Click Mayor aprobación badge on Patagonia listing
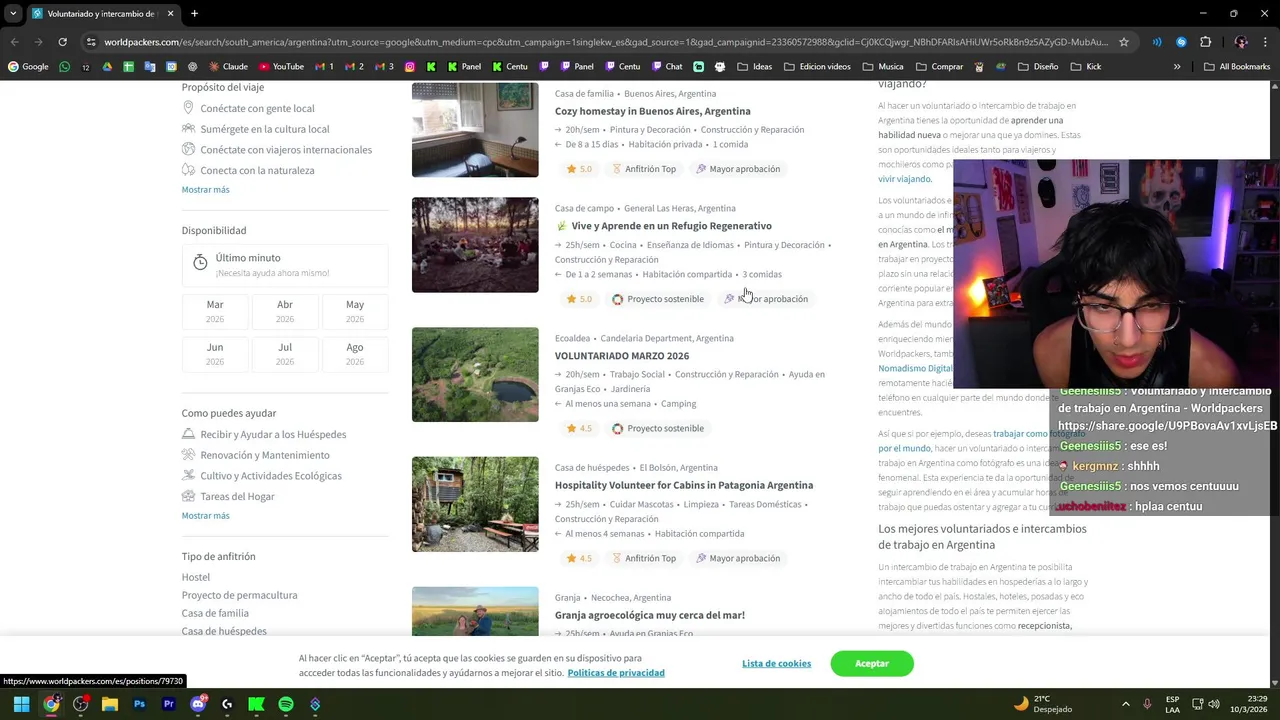 coord(738,558)
